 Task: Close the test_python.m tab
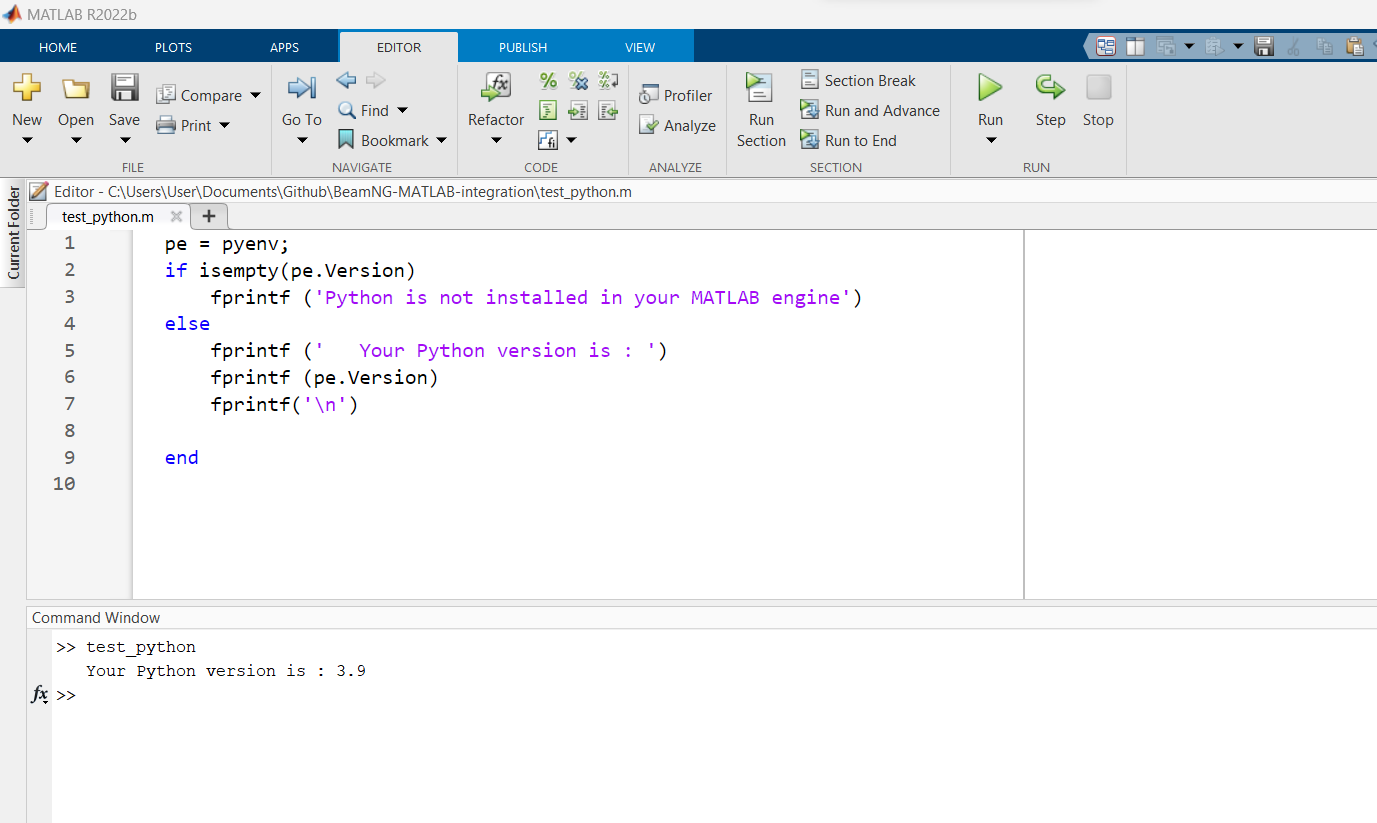[x=176, y=216]
